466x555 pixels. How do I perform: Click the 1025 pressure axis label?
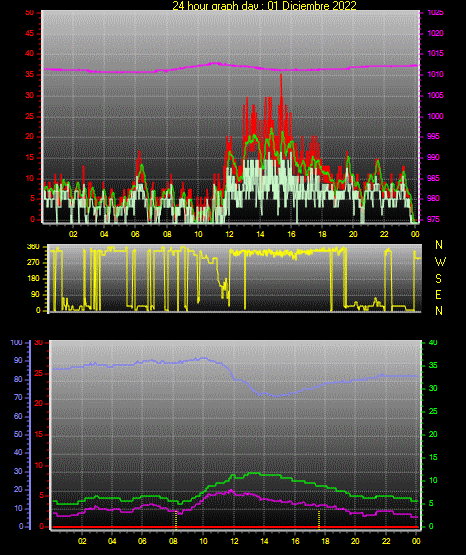click(436, 12)
